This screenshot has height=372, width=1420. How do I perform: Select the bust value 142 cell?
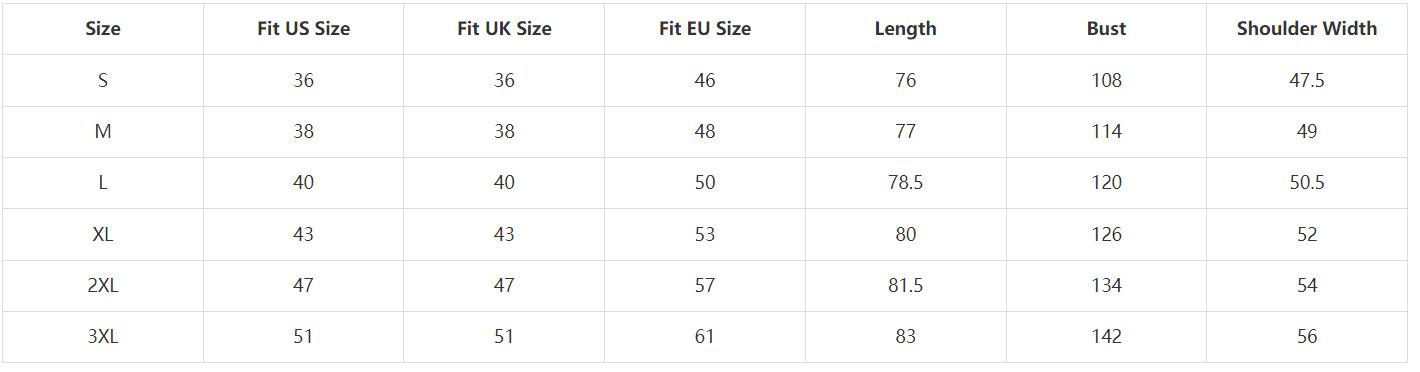[1107, 337]
